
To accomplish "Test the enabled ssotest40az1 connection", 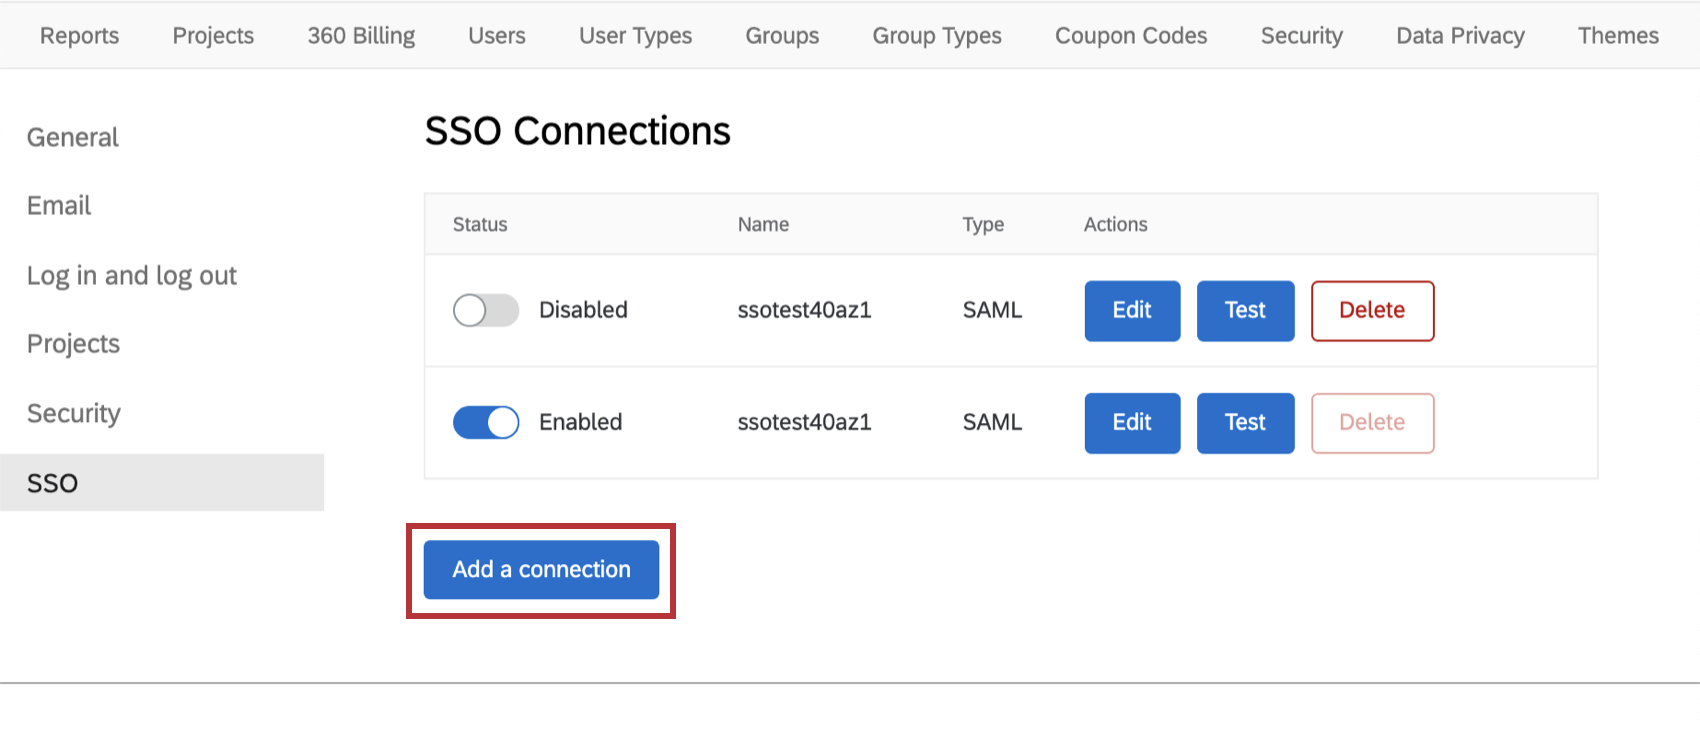I will coord(1245,423).
